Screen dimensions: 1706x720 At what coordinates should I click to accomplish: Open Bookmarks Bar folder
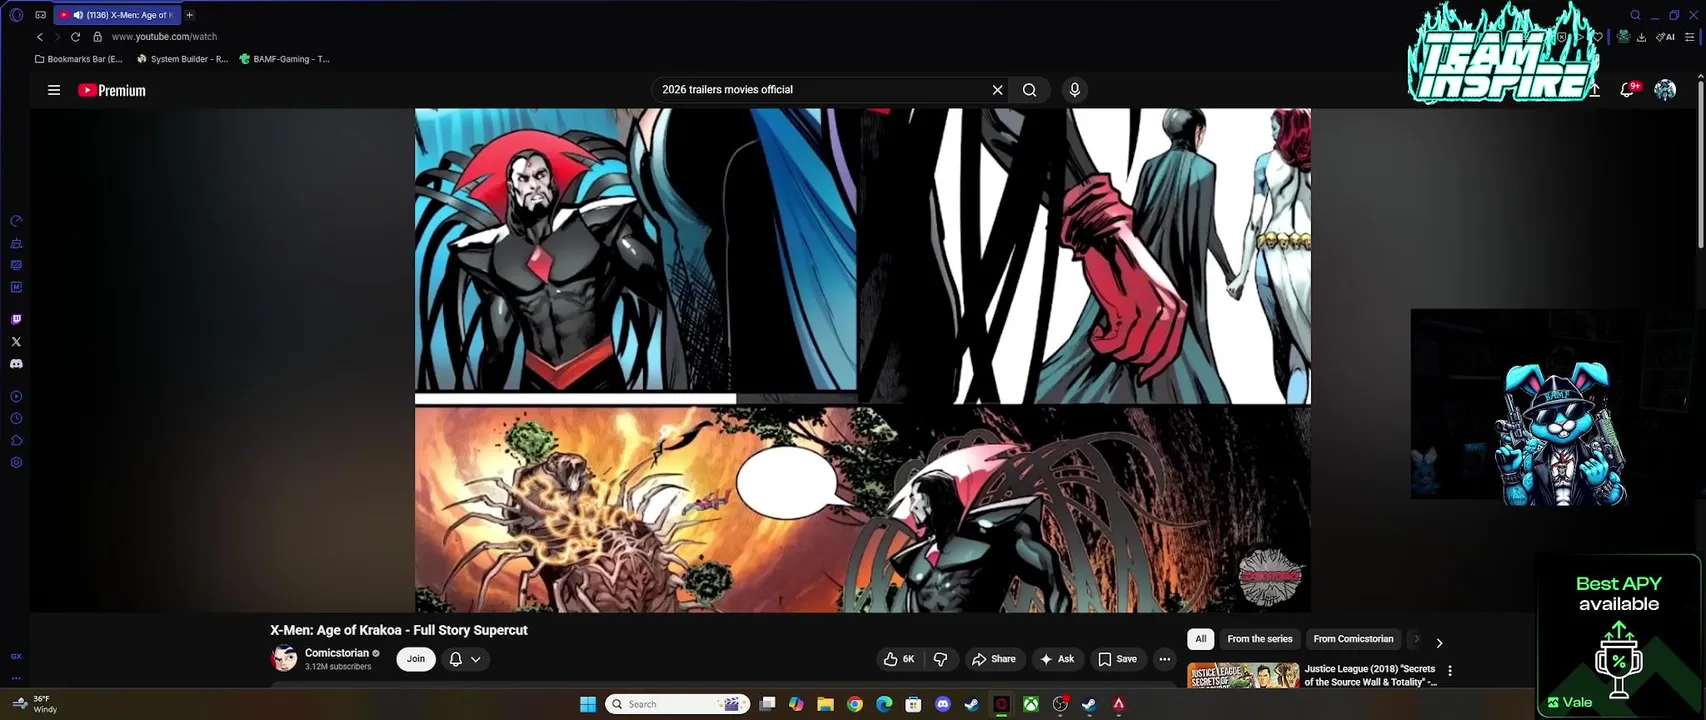tap(78, 59)
